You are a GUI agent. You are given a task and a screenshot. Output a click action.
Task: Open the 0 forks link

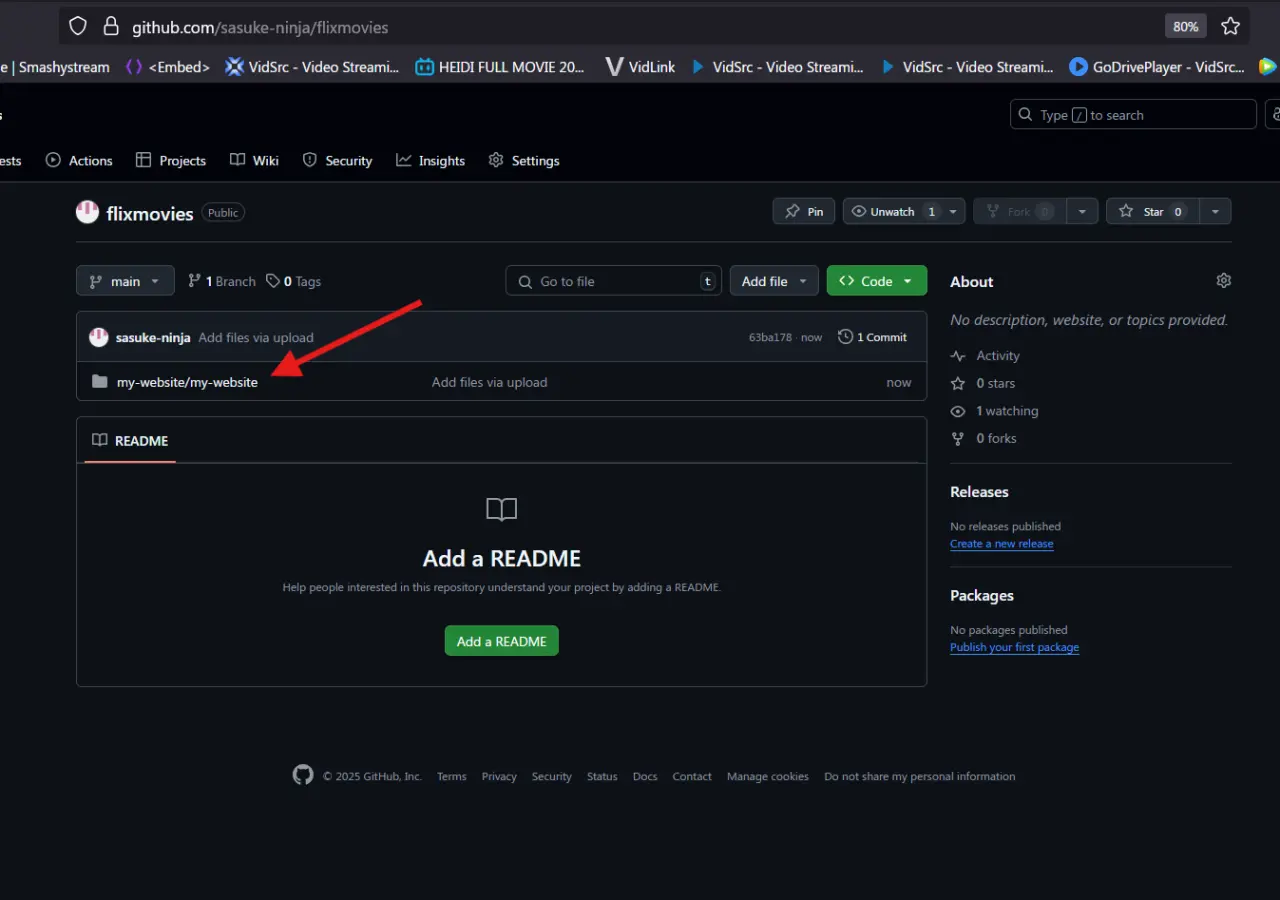point(984,438)
